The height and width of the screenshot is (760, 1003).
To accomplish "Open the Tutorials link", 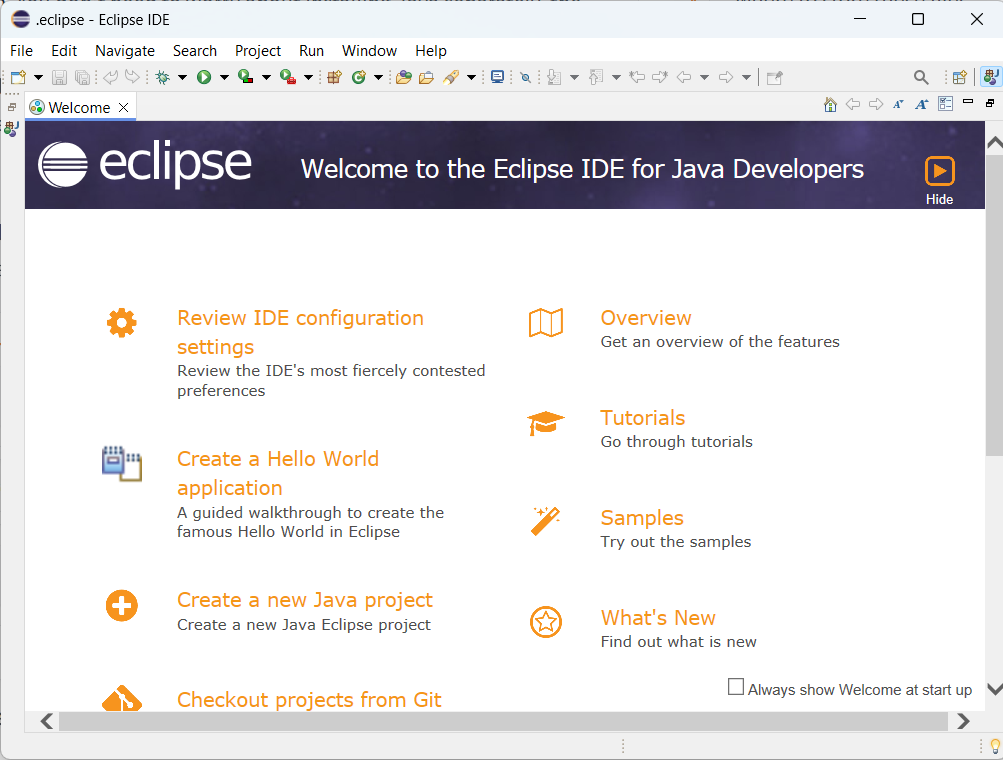I will 642,418.
